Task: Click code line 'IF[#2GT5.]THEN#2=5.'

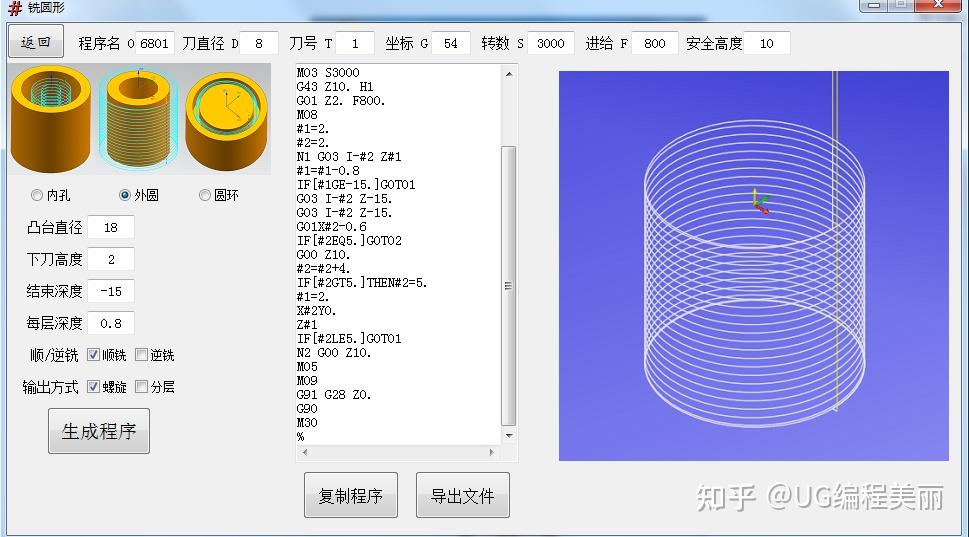Action: [362, 282]
